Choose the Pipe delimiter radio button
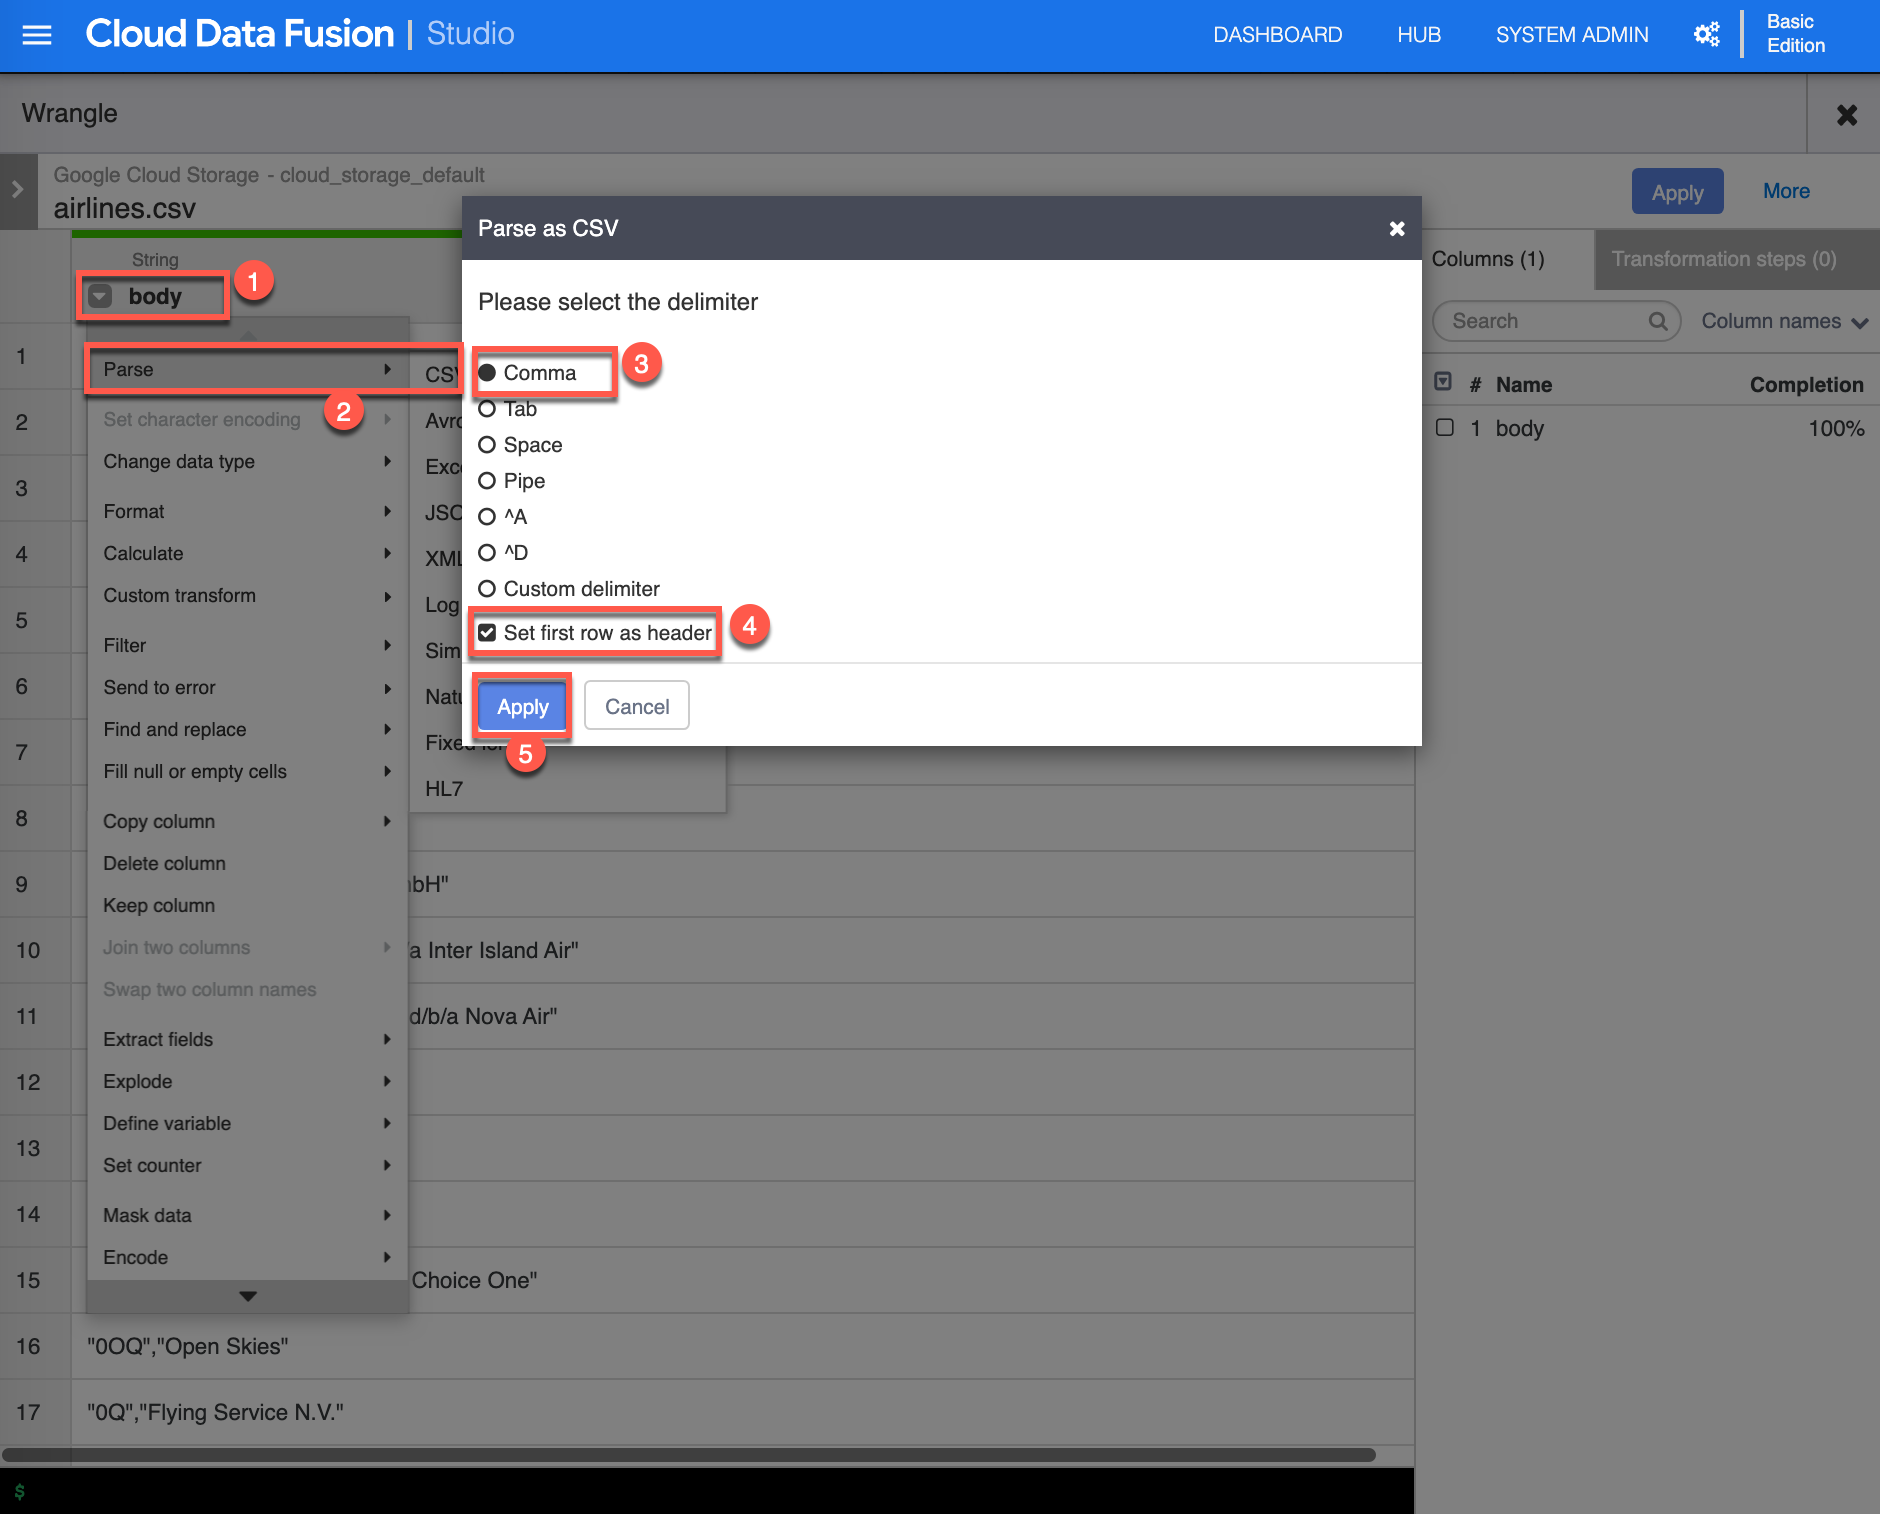This screenshot has width=1880, height=1514. (x=487, y=481)
